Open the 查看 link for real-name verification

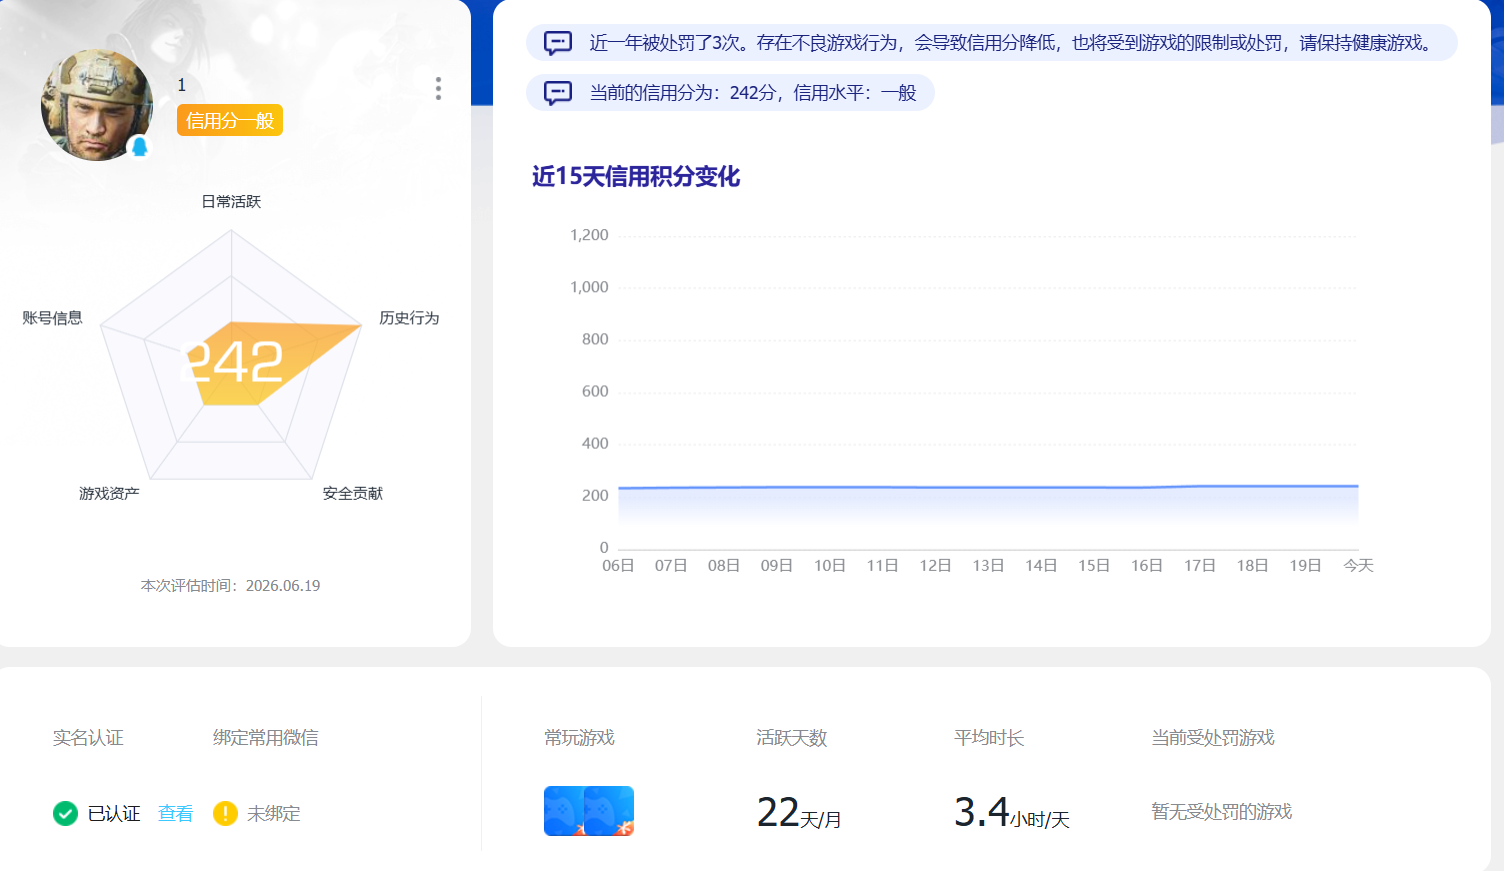pyautogui.click(x=176, y=813)
